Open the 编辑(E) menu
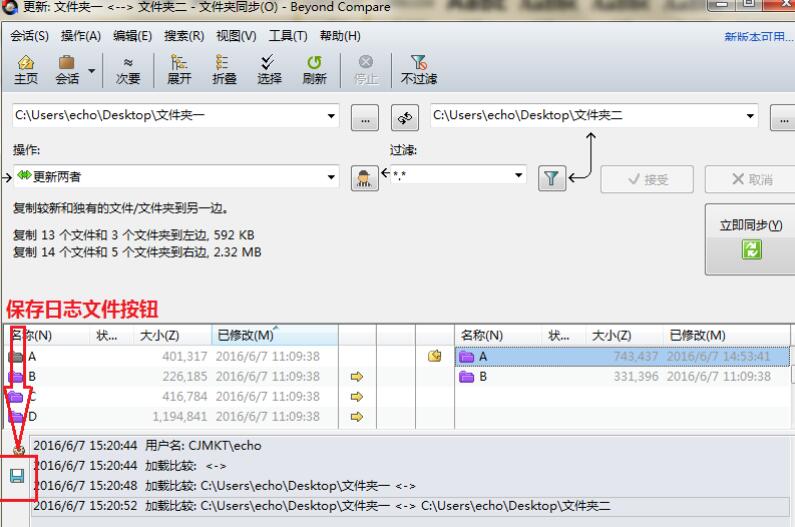Screen dimensions: 795x527 click(132, 36)
